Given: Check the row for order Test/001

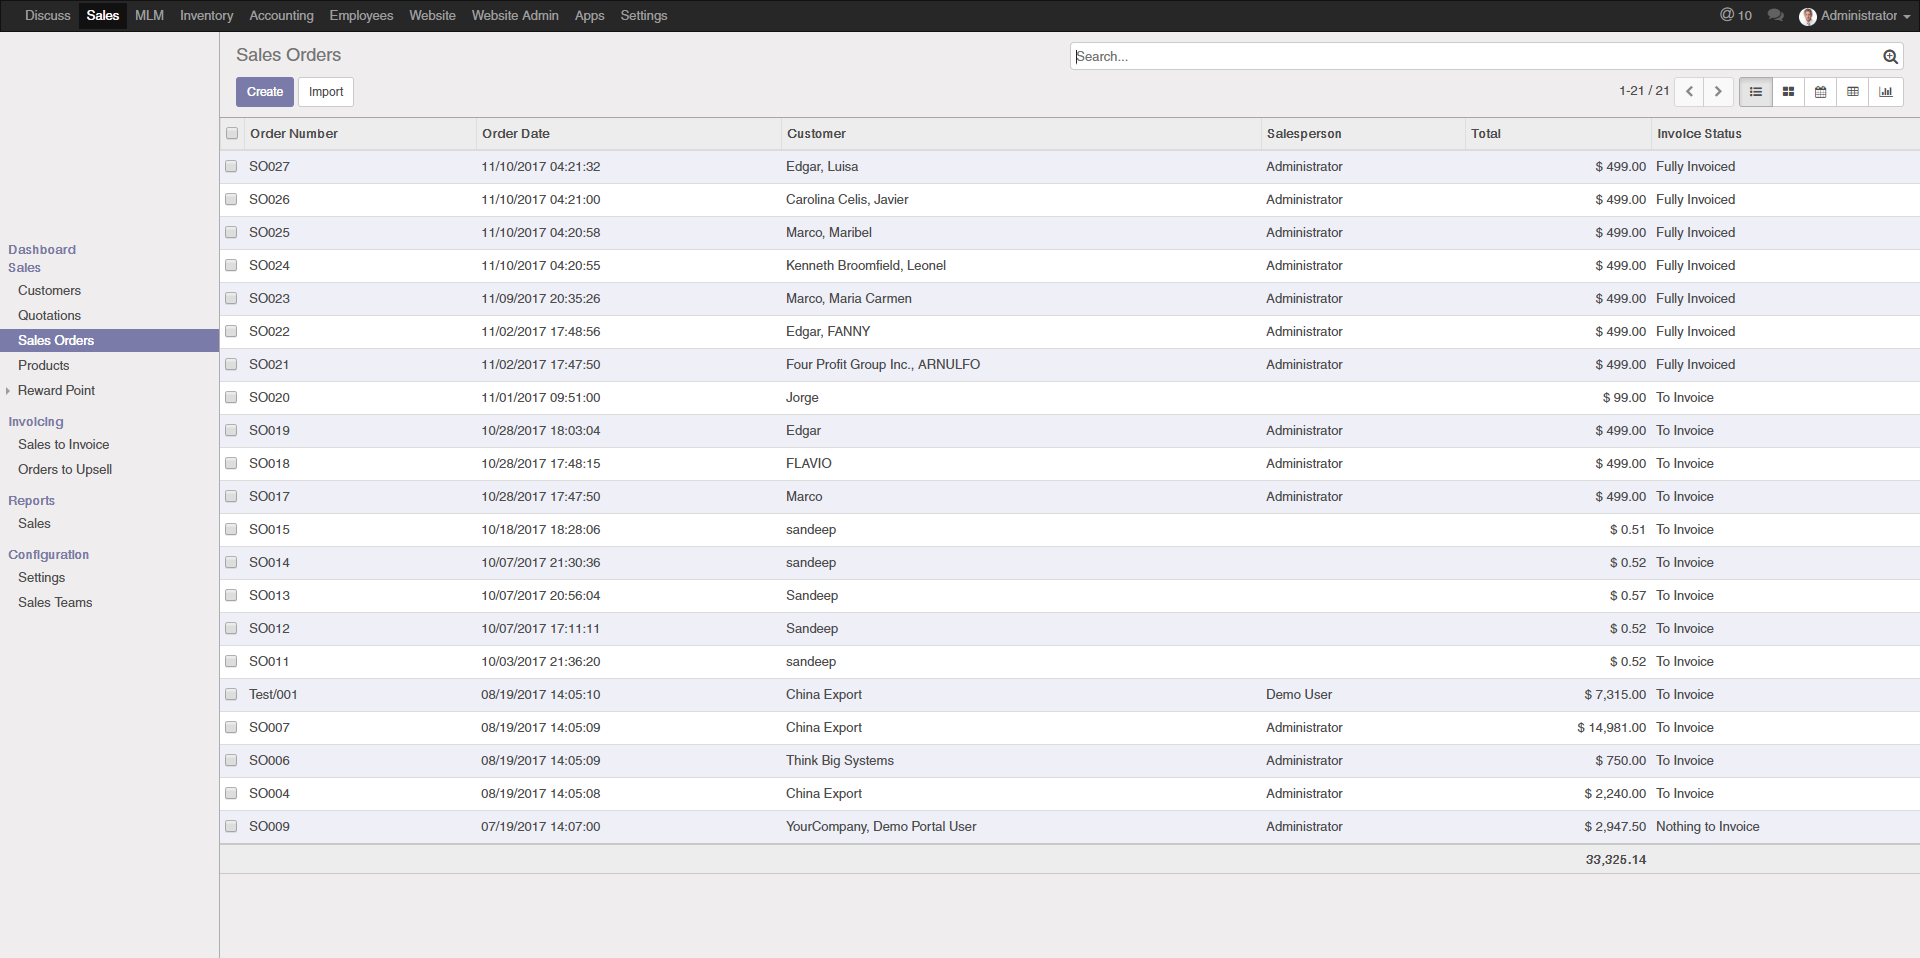Looking at the screenshot, I should click(x=231, y=694).
